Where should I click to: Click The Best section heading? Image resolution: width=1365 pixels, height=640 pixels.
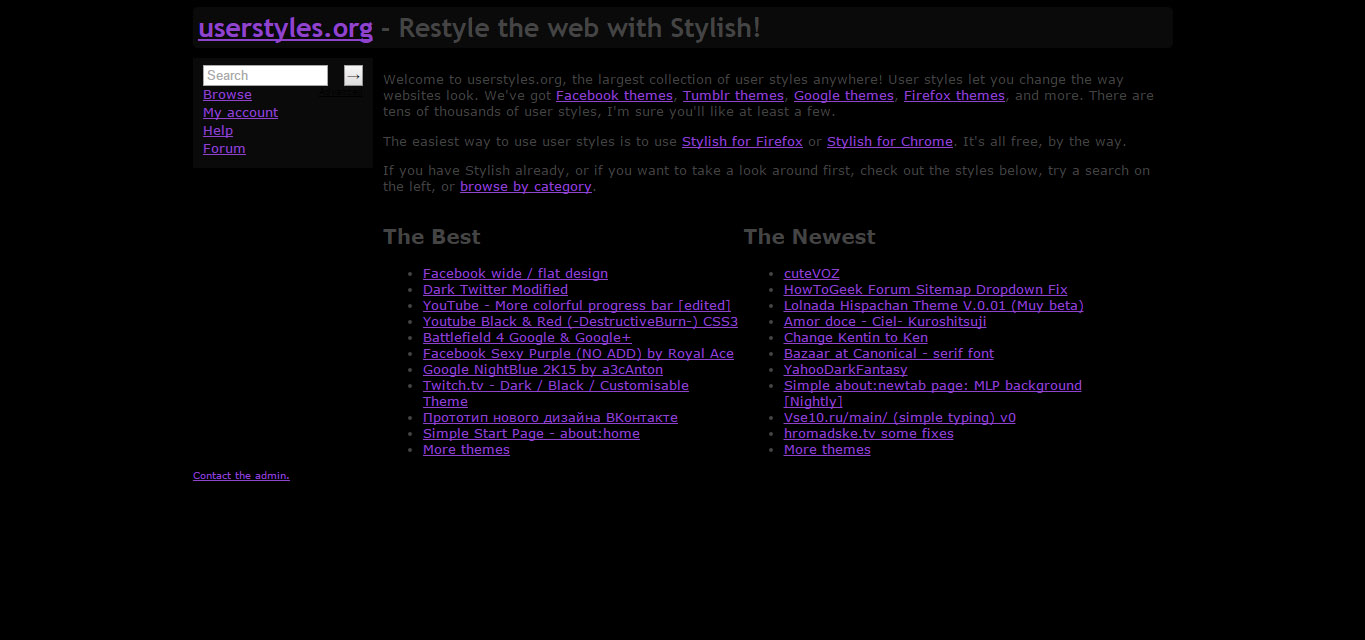tap(432, 237)
